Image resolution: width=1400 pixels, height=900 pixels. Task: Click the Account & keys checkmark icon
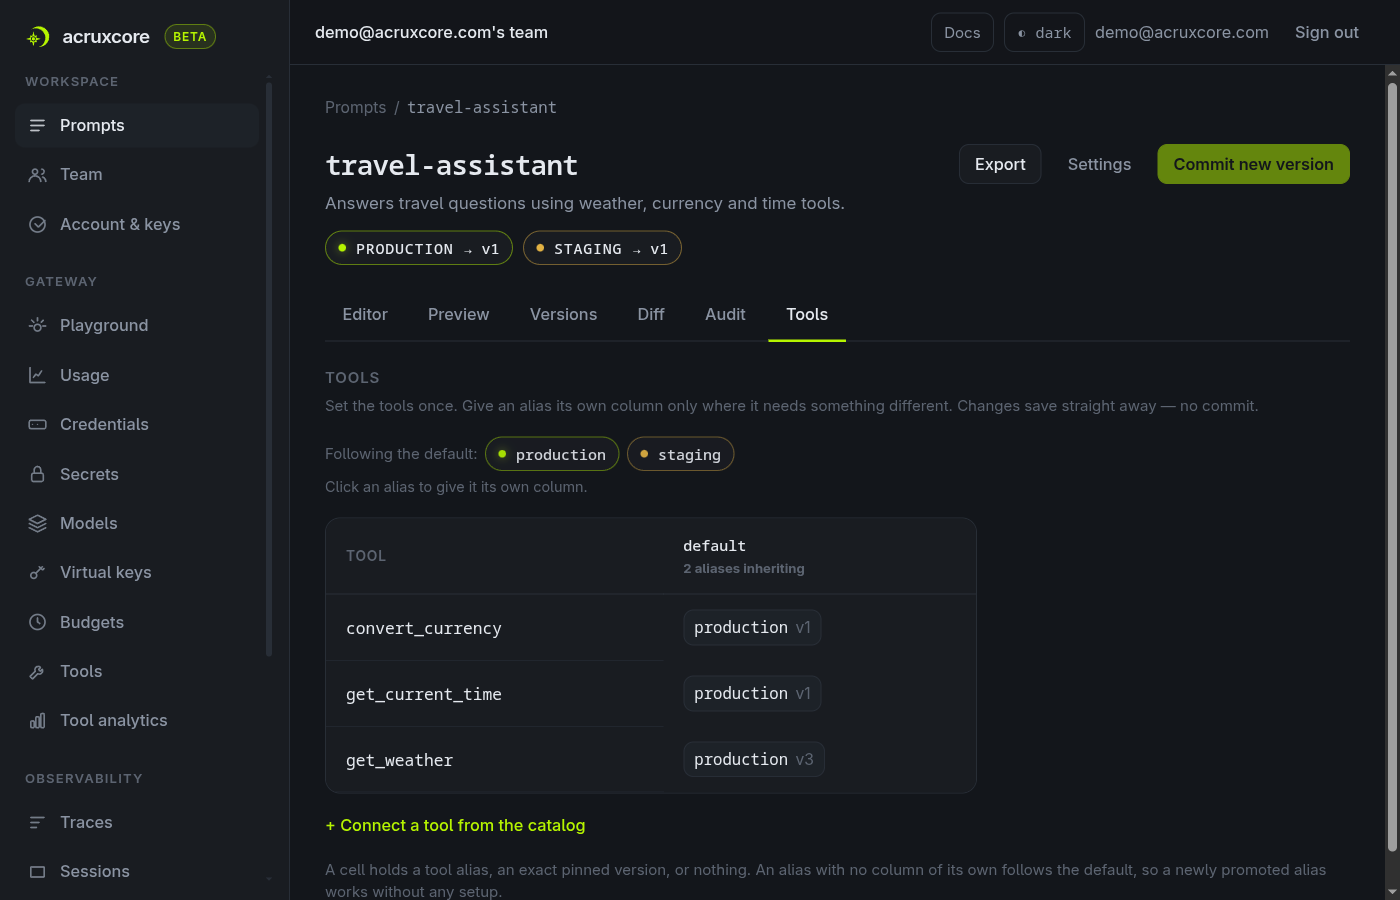(x=37, y=225)
